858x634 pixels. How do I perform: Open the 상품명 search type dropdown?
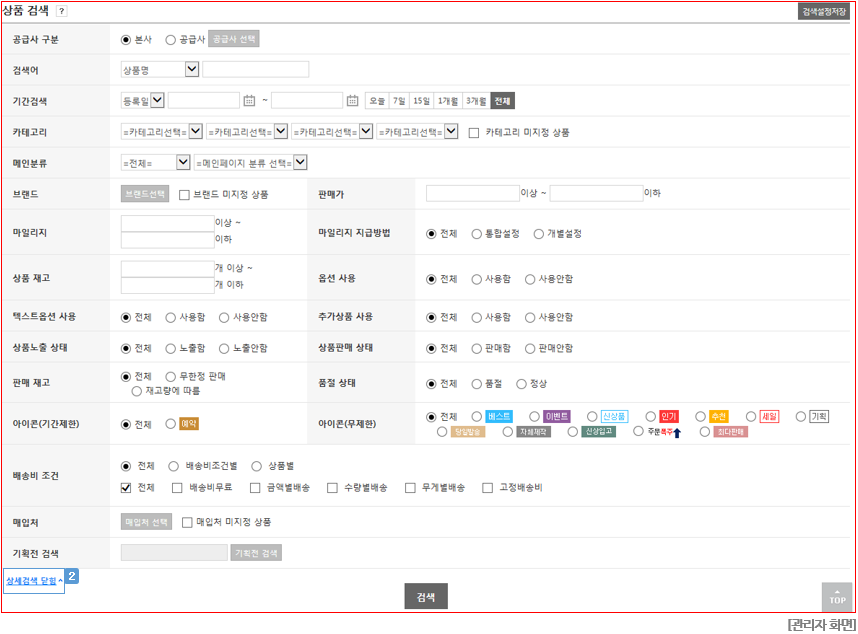160,70
